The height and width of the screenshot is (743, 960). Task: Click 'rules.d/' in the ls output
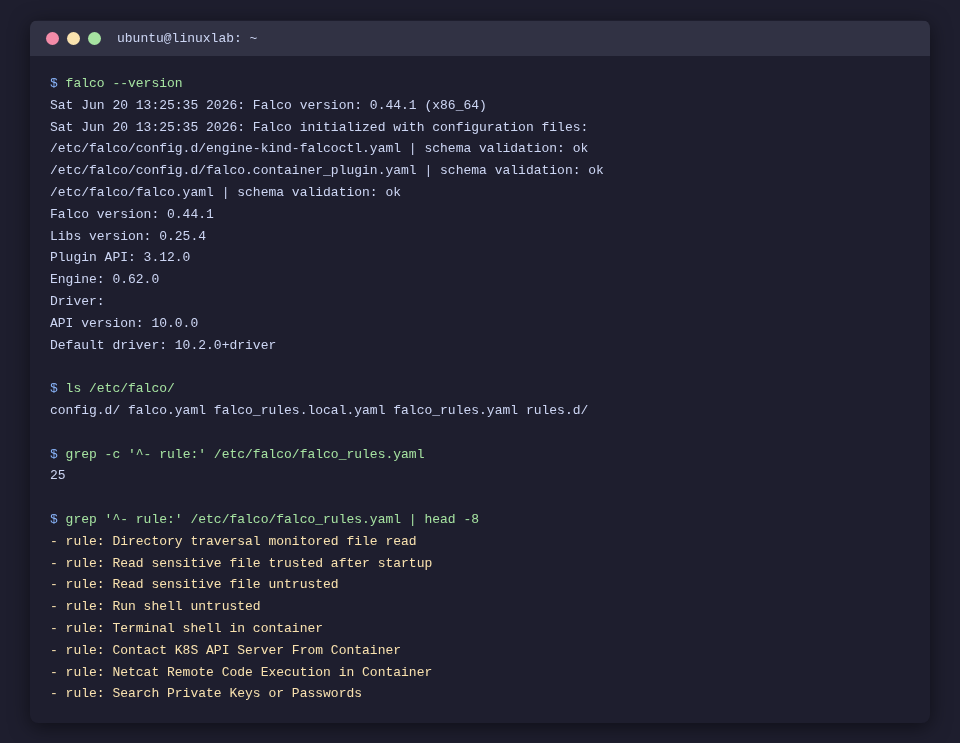(557, 410)
